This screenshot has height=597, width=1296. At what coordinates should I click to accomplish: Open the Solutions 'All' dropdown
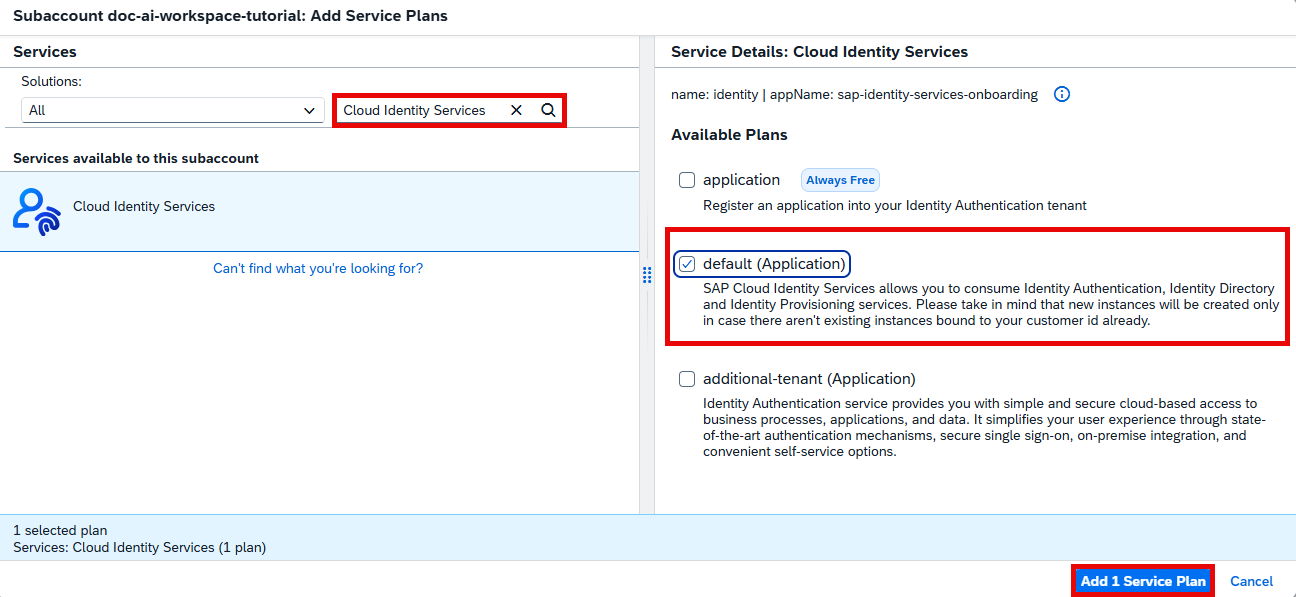[x=173, y=110]
